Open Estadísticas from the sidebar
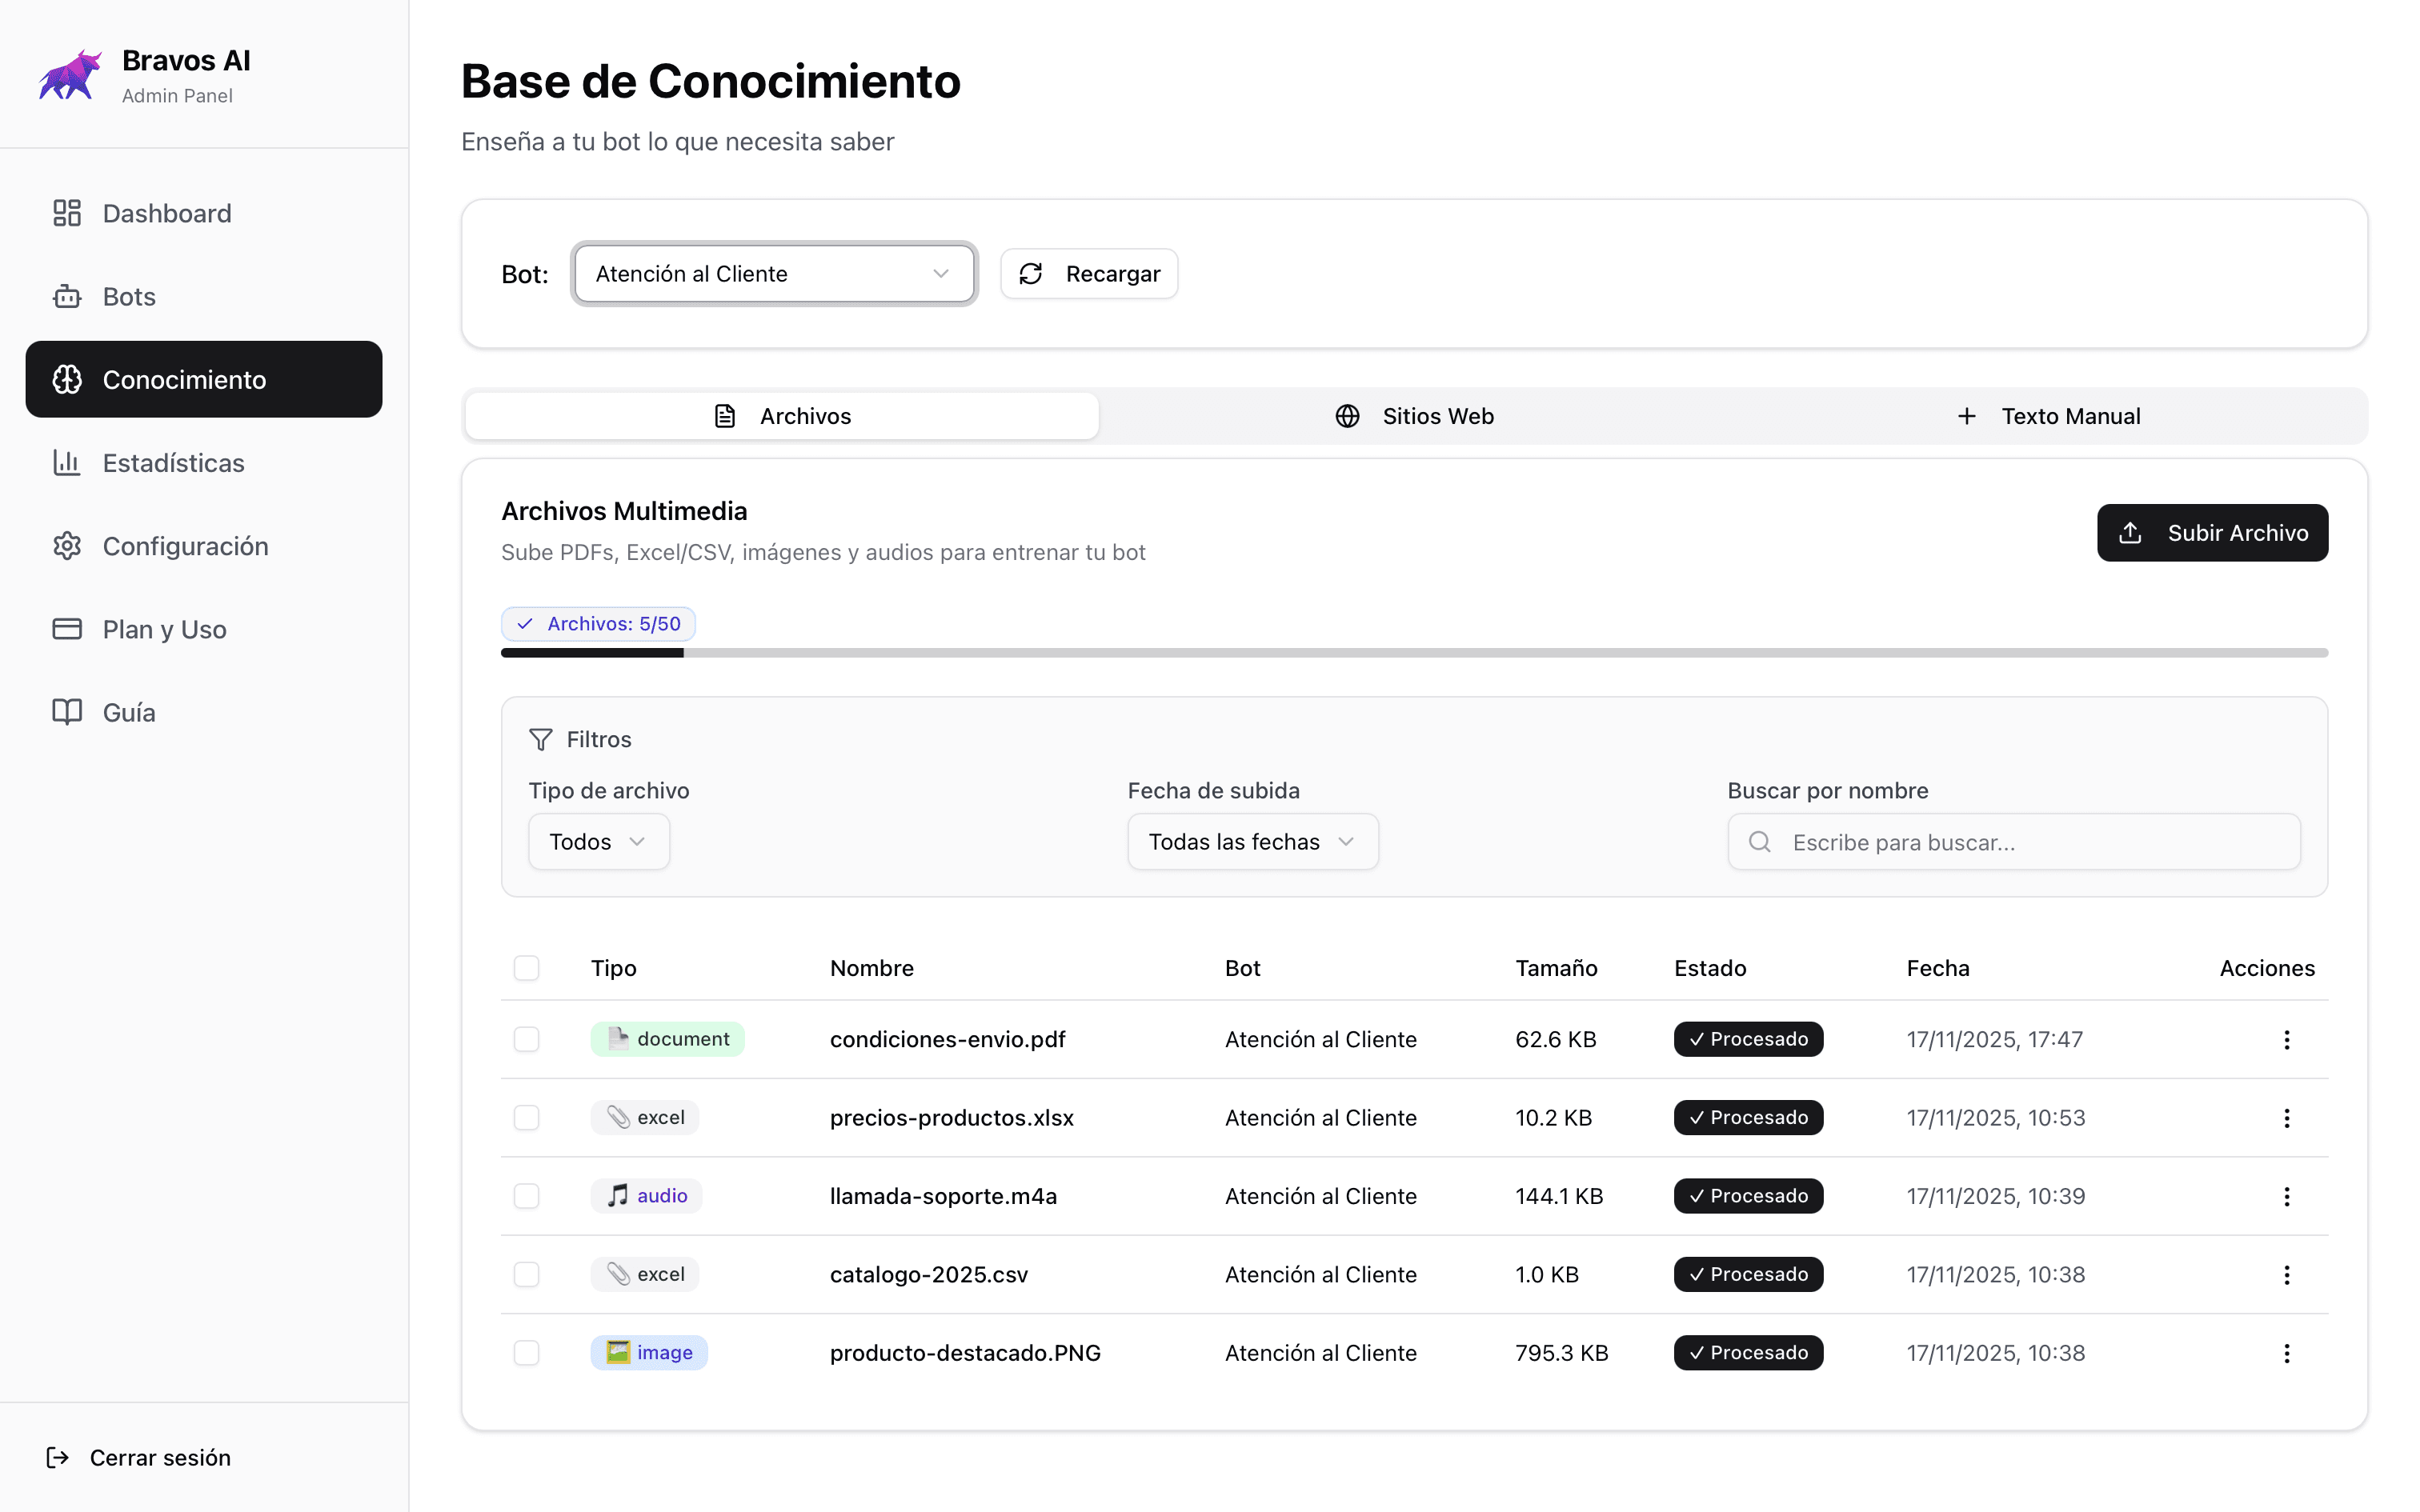Viewport: 2420px width, 1512px height. (173, 462)
